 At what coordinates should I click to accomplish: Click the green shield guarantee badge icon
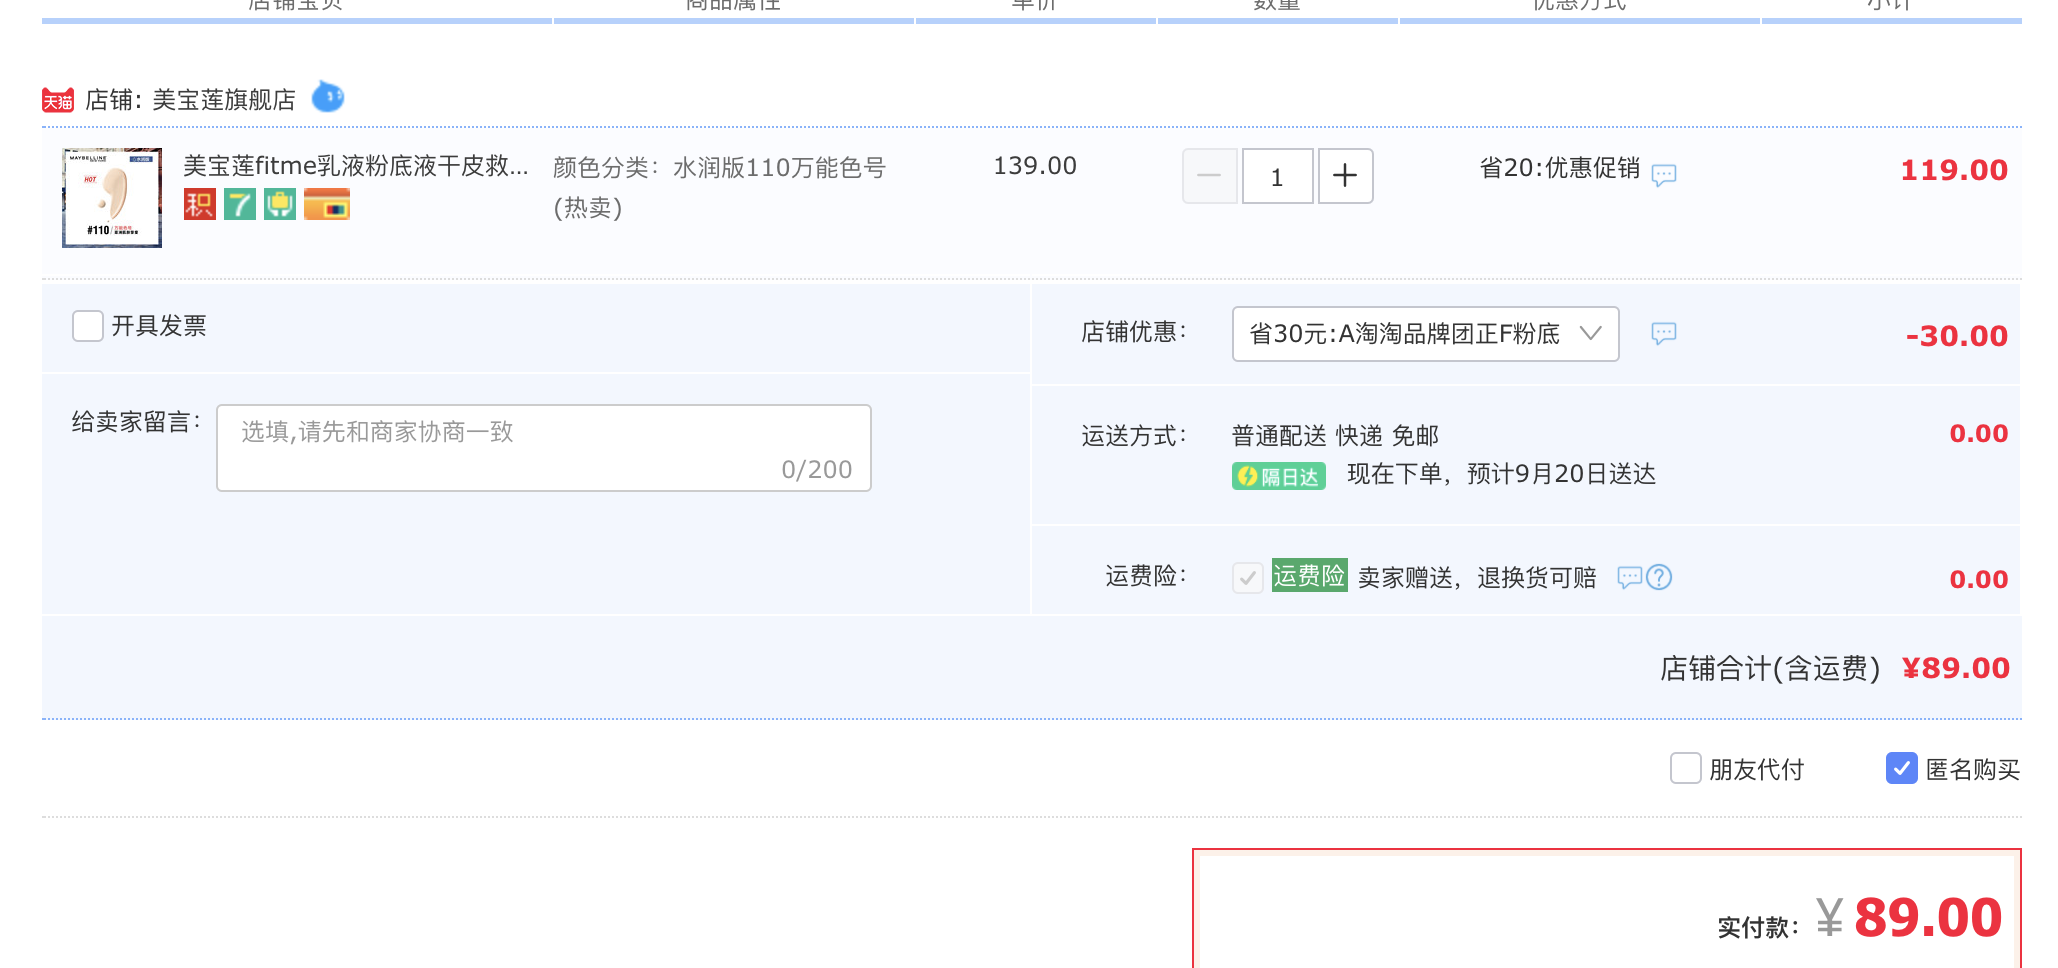click(x=280, y=204)
